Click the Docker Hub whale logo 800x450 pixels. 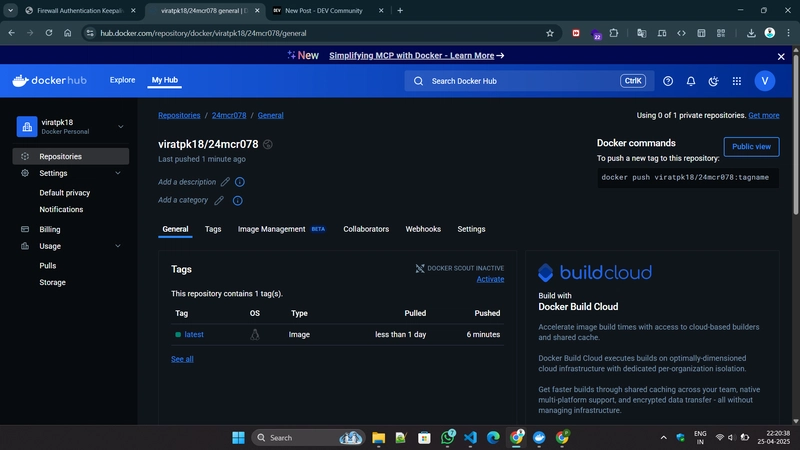point(49,81)
